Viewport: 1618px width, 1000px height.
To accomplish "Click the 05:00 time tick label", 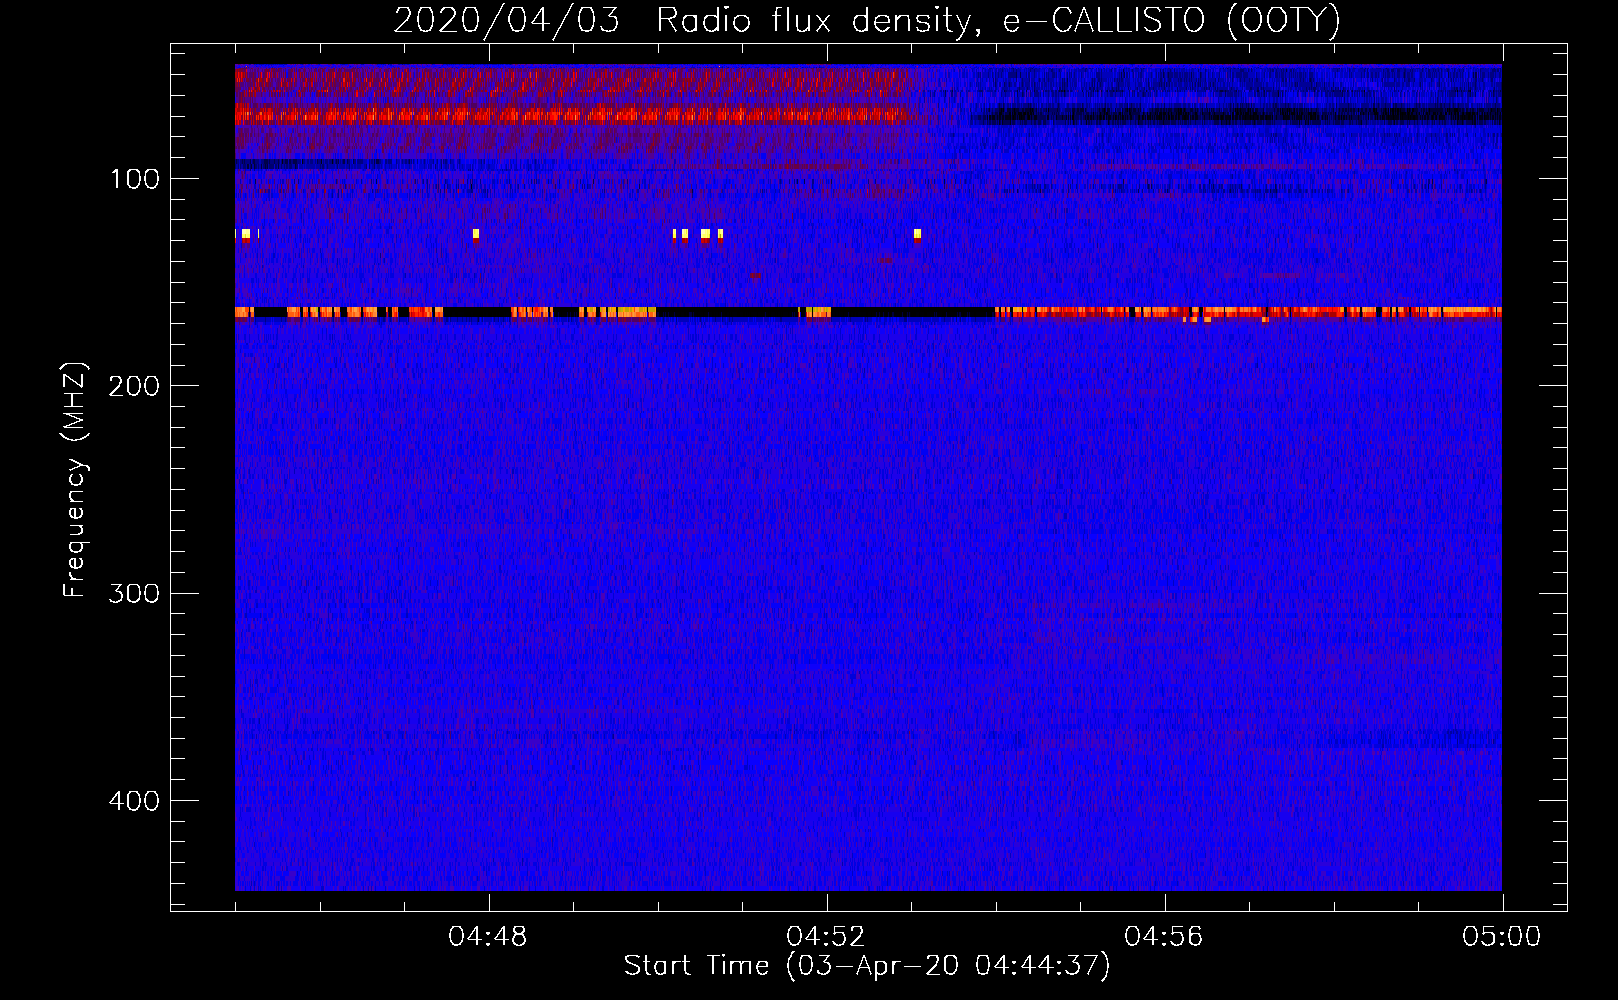I will click(x=1502, y=937).
